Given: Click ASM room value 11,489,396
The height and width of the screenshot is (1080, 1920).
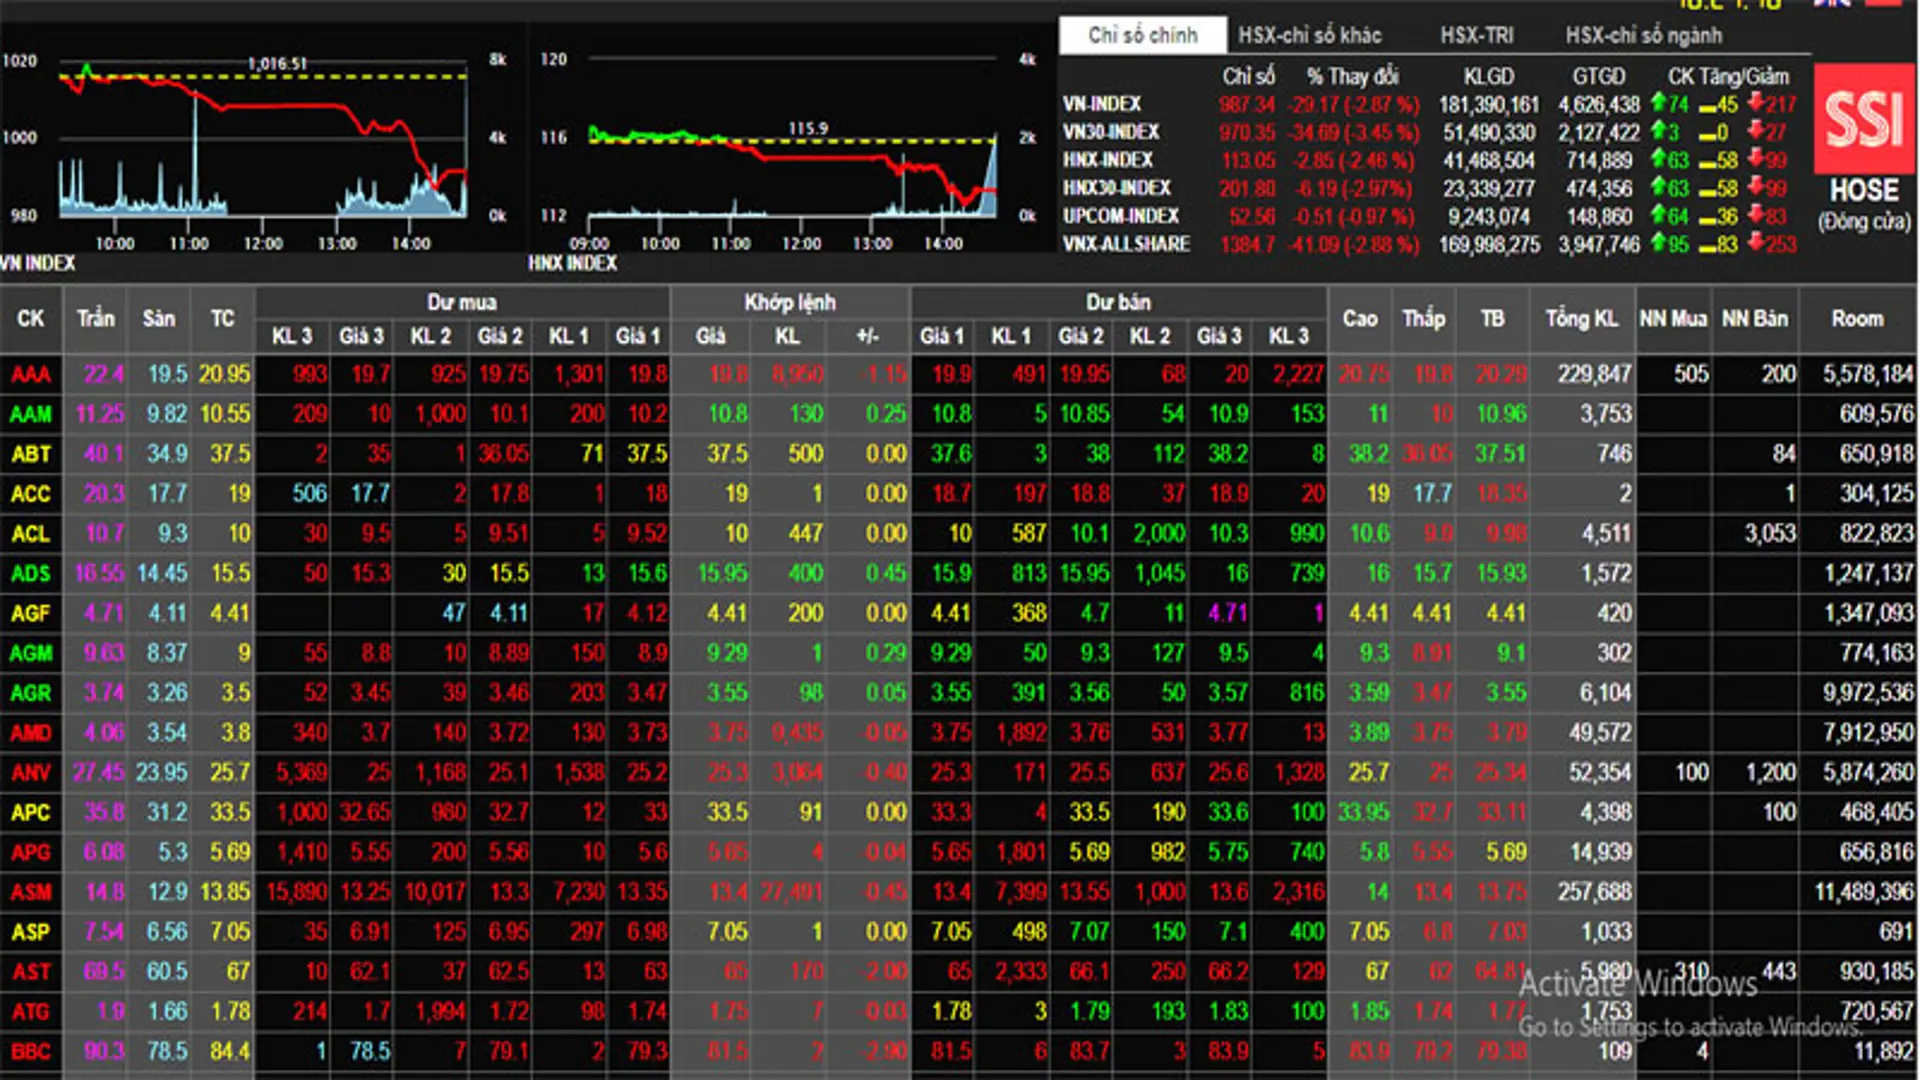Looking at the screenshot, I should (x=1864, y=892).
